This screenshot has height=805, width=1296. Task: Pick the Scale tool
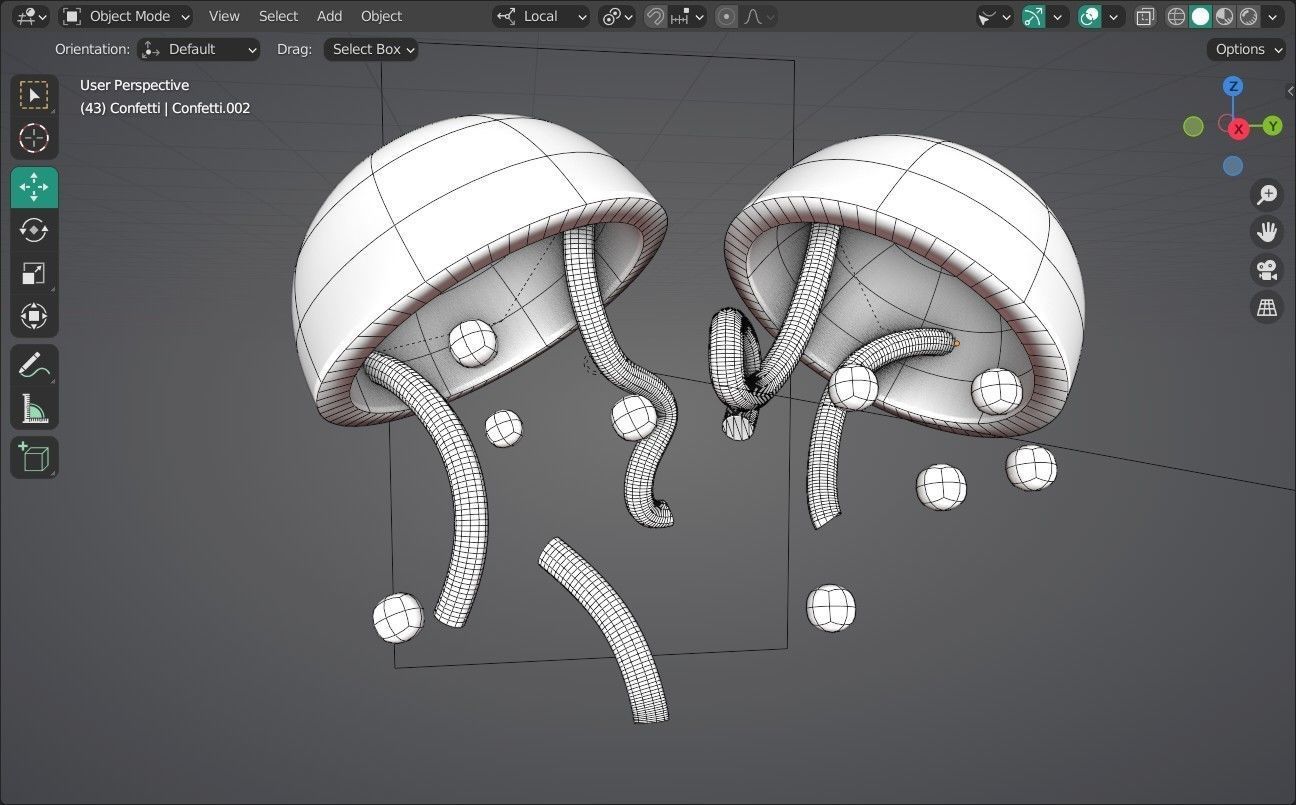tap(34, 273)
